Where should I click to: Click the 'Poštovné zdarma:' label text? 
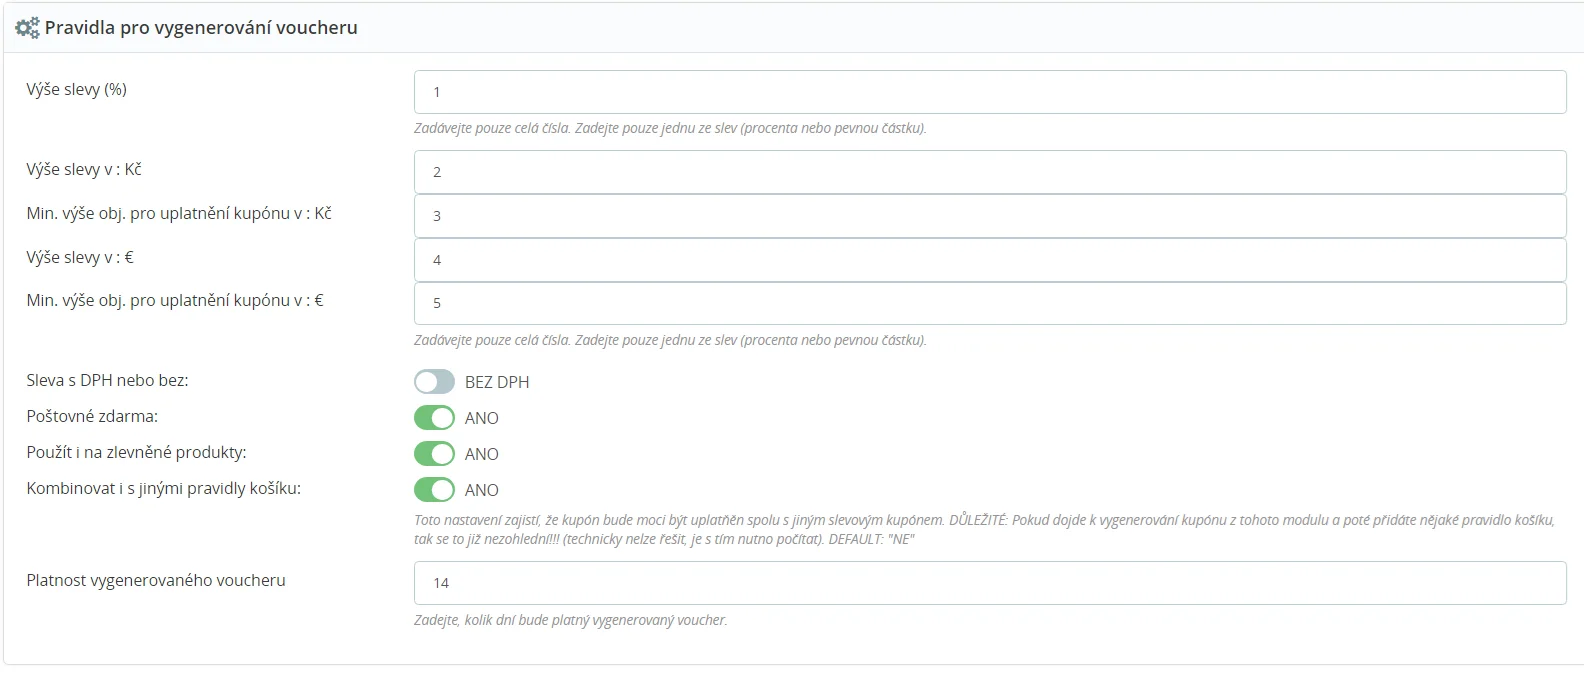92,416
